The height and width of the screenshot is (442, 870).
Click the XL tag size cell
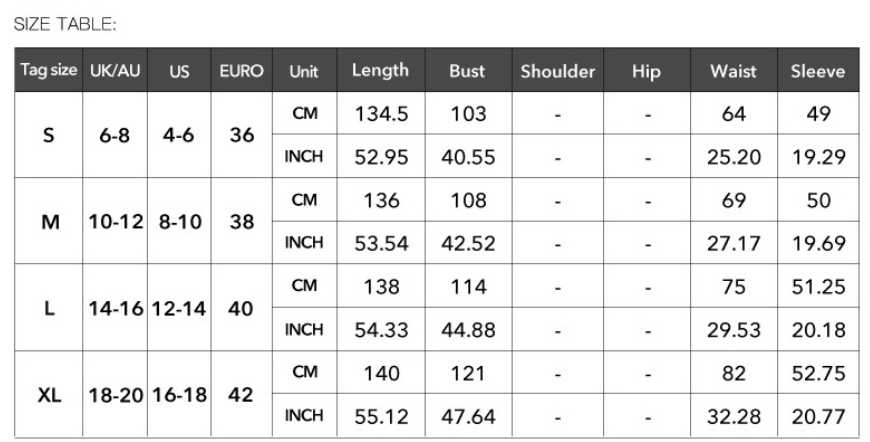(x=49, y=394)
